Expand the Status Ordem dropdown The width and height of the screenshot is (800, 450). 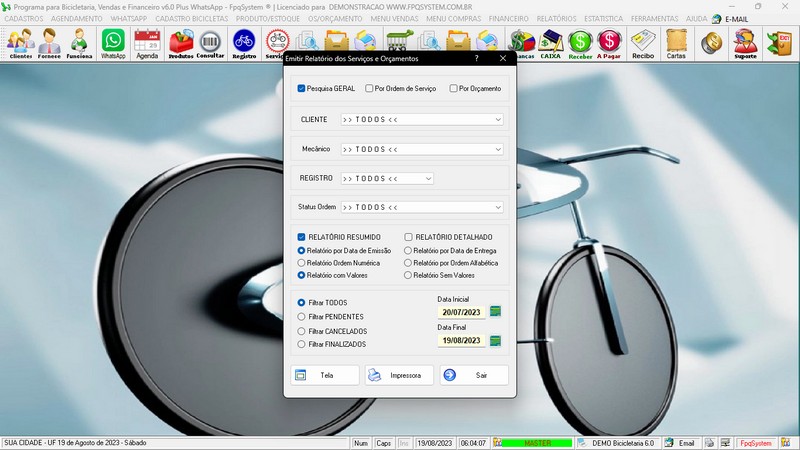[x=497, y=207]
